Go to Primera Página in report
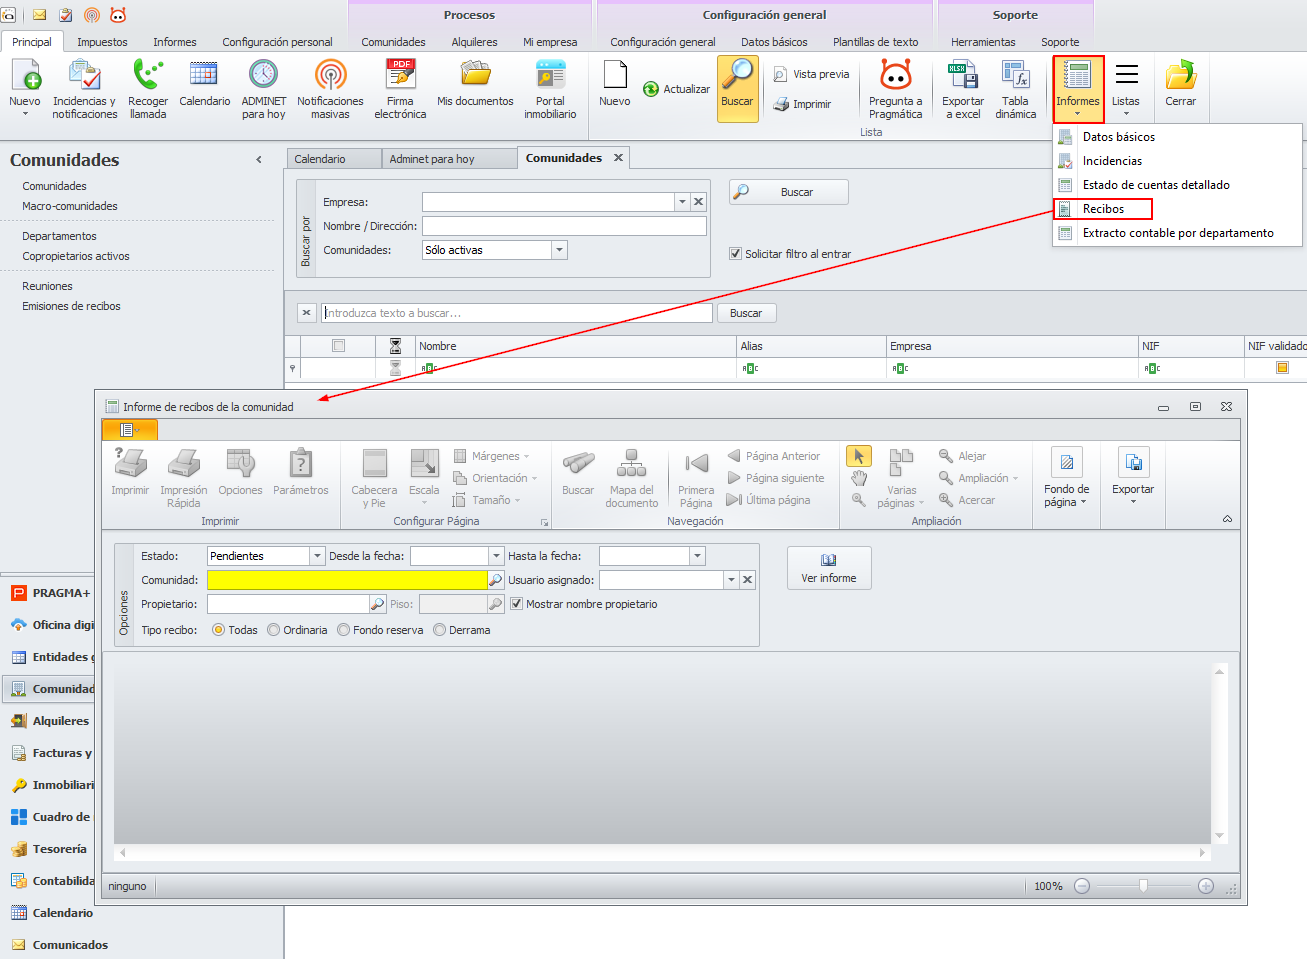The image size is (1307, 959). coord(696,478)
